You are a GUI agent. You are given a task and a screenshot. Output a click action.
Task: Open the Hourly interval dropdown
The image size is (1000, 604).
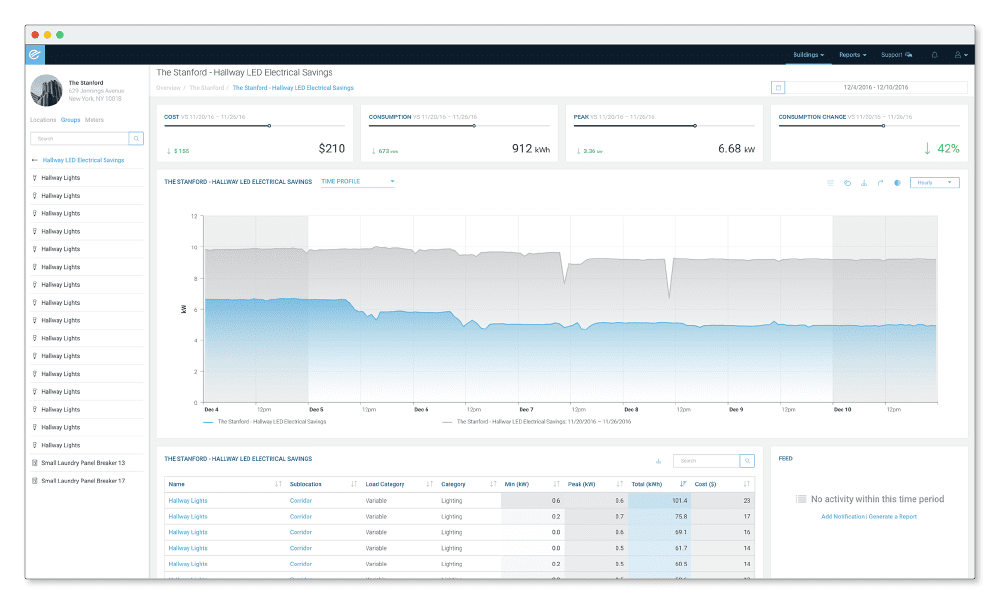pos(934,183)
